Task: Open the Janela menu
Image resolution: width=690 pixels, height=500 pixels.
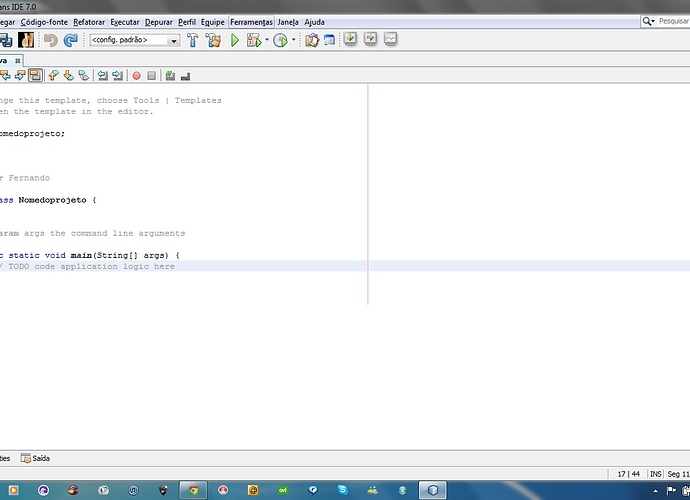Action: coord(288,22)
